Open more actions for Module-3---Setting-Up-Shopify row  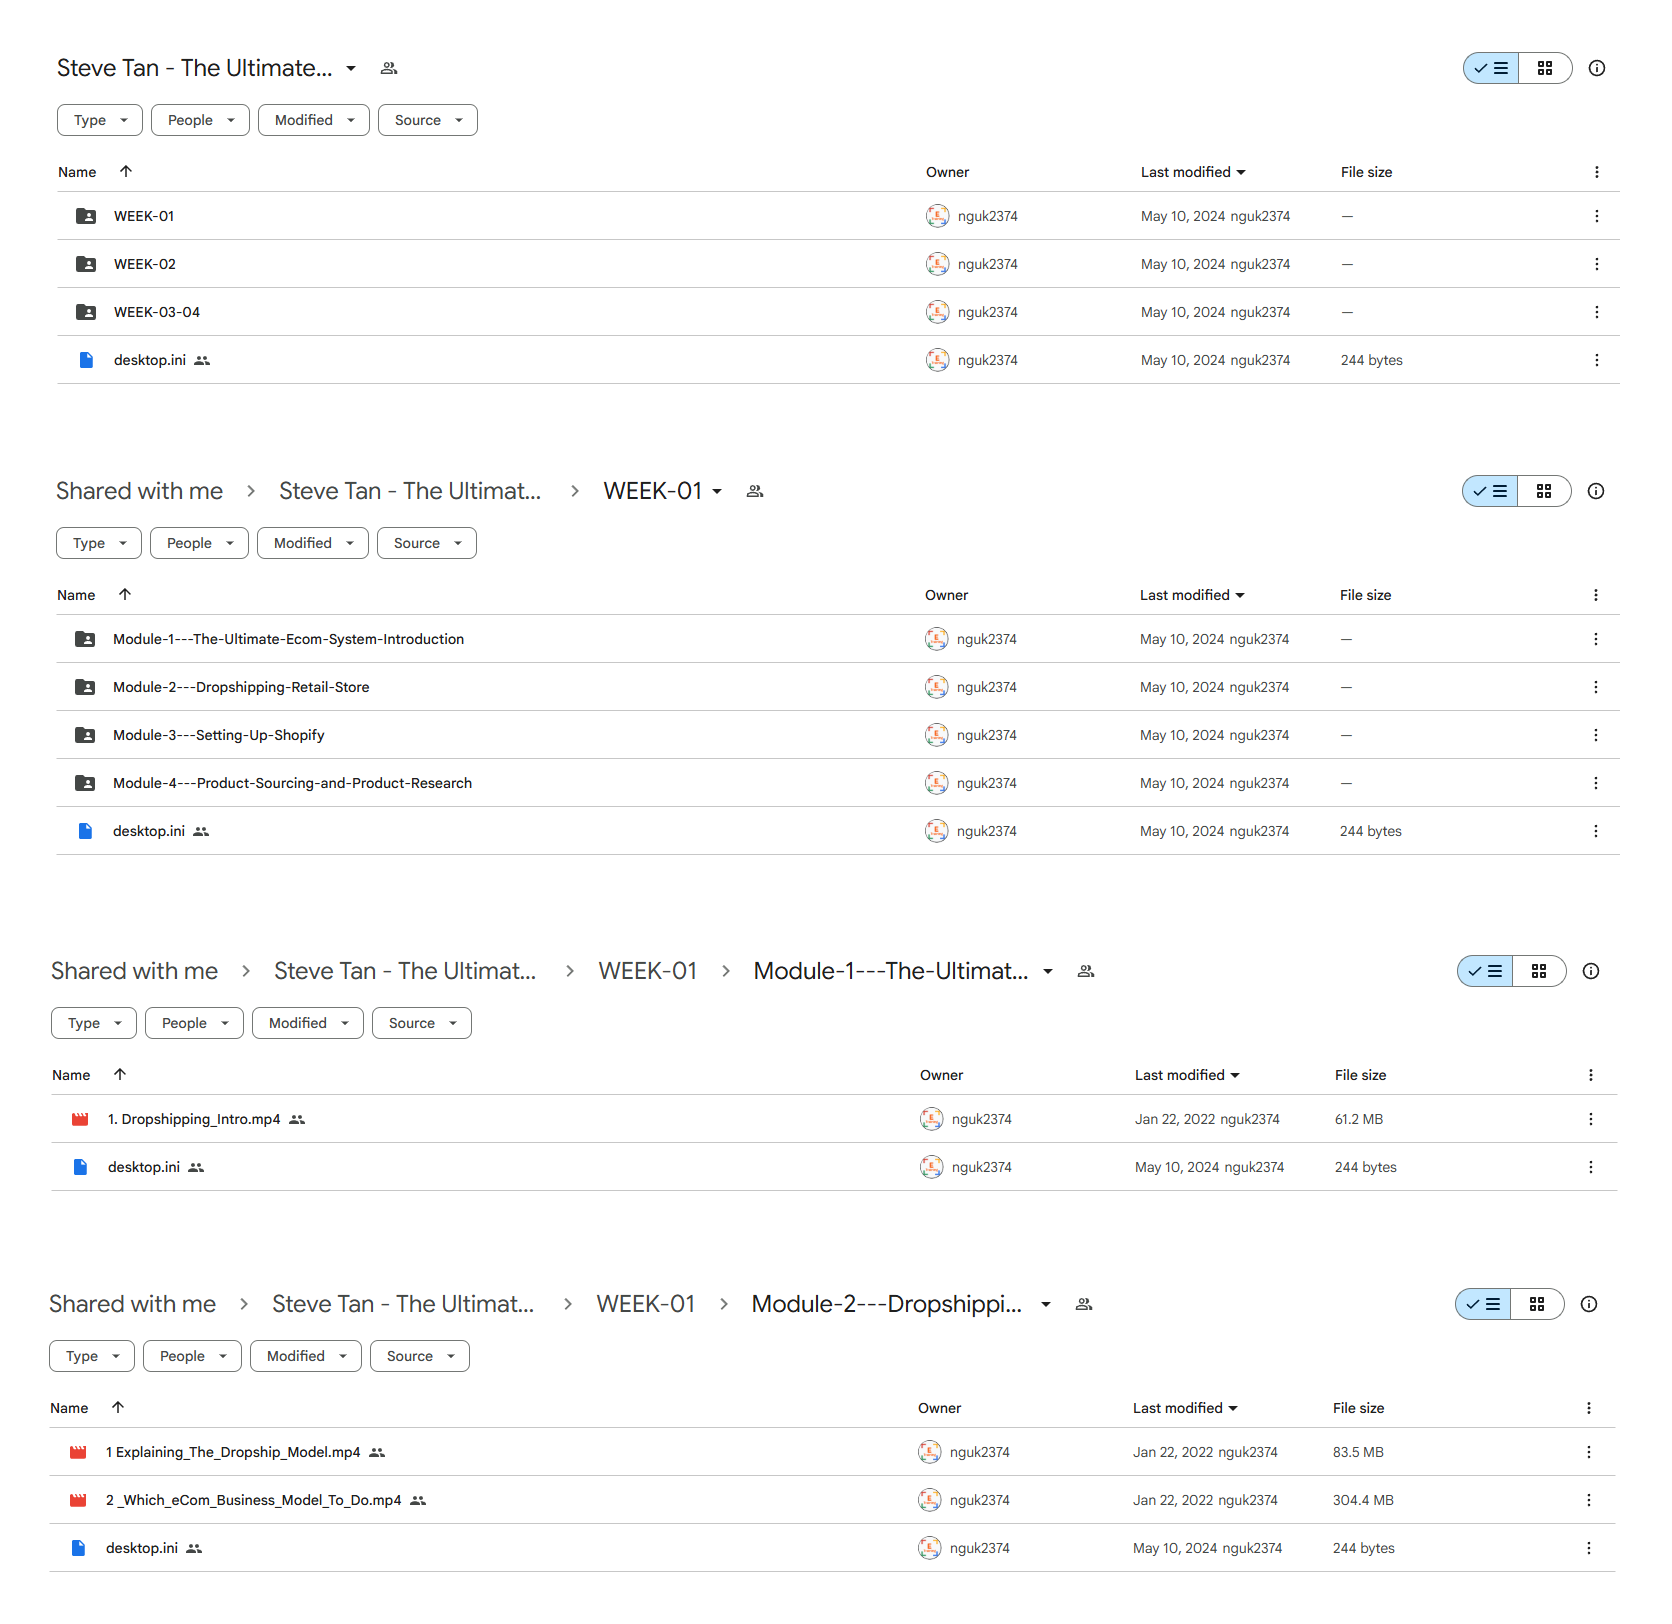pyautogui.click(x=1595, y=735)
